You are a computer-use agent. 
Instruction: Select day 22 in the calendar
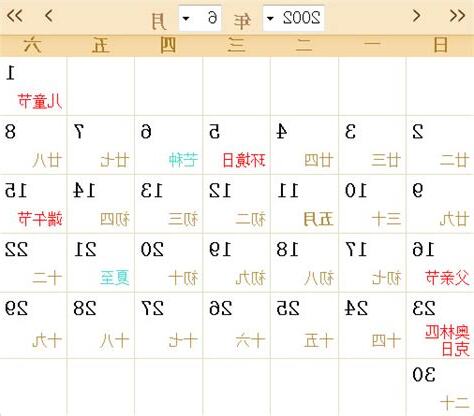pyautogui.click(x=33, y=263)
